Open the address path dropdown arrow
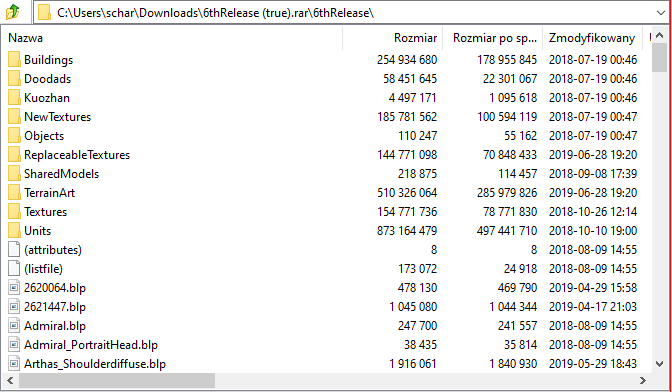The image size is (672, 392). point(660,13)
